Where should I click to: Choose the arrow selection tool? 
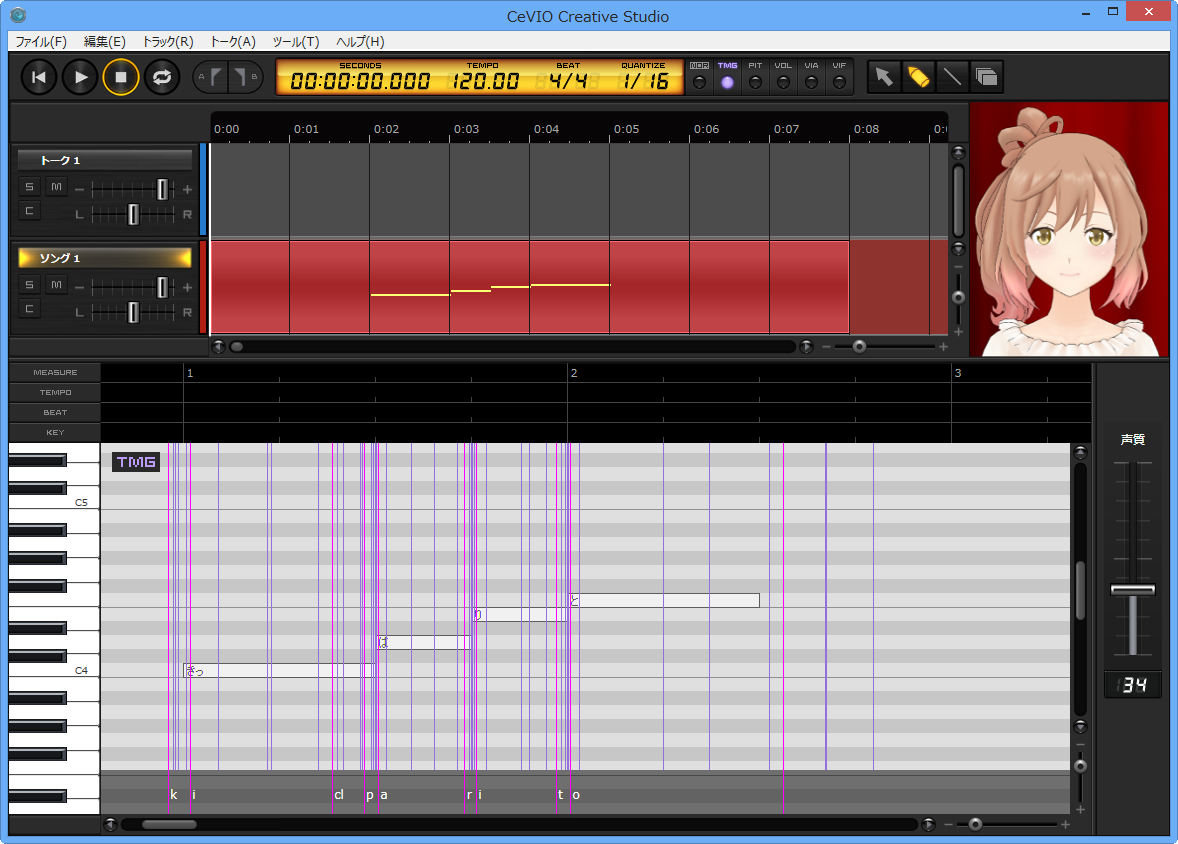(884, 77)
